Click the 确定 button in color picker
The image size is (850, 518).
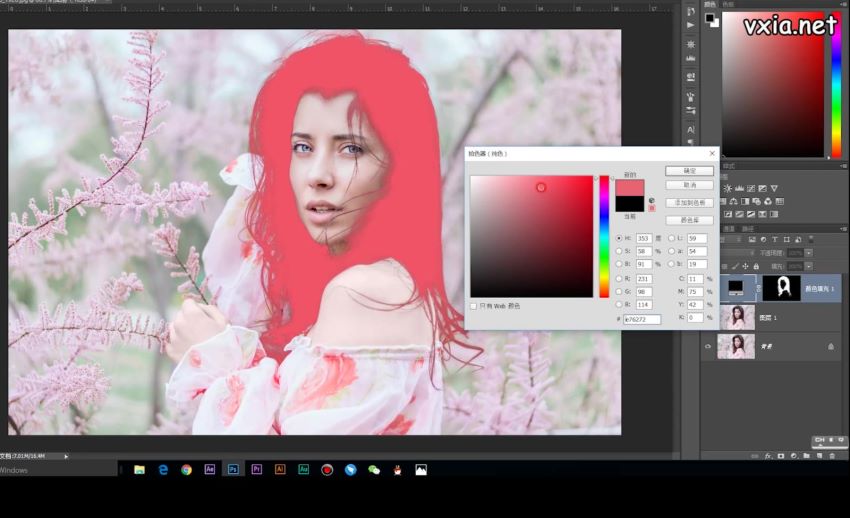pos(688,171)
